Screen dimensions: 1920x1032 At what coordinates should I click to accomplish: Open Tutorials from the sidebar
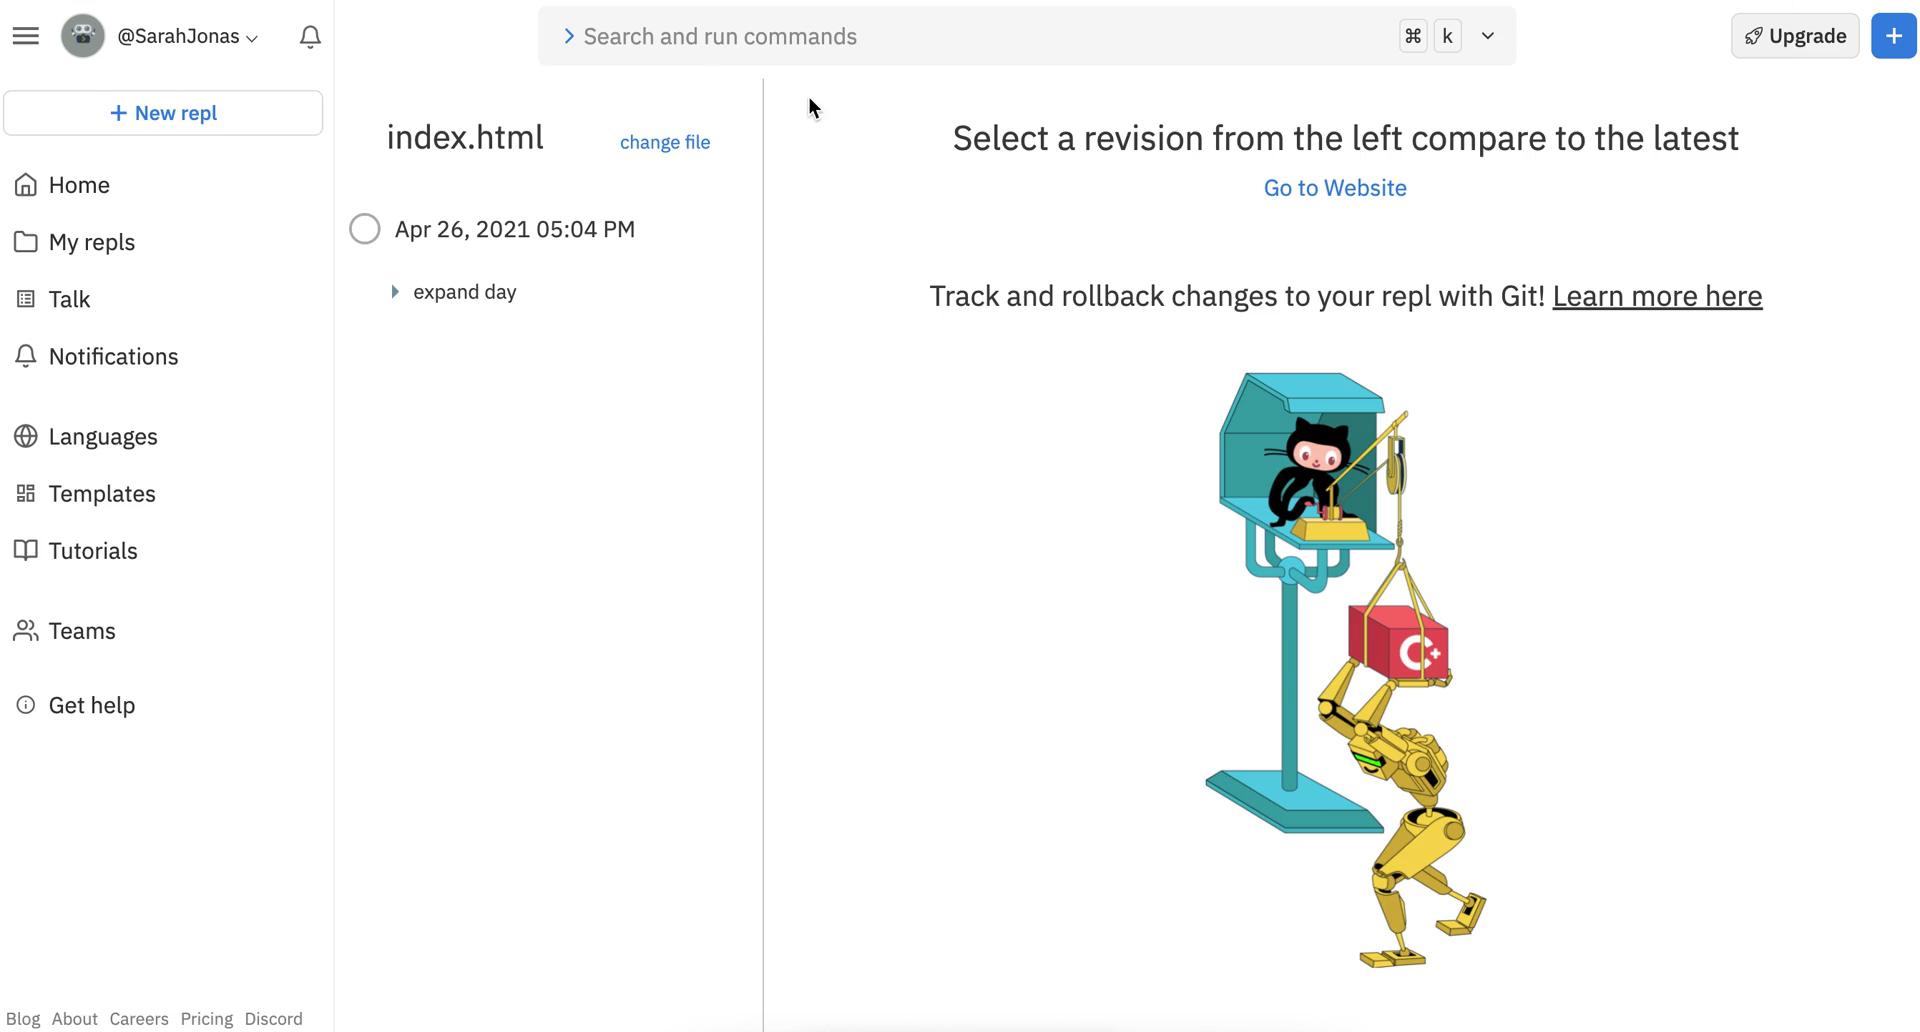coord(93,551)
